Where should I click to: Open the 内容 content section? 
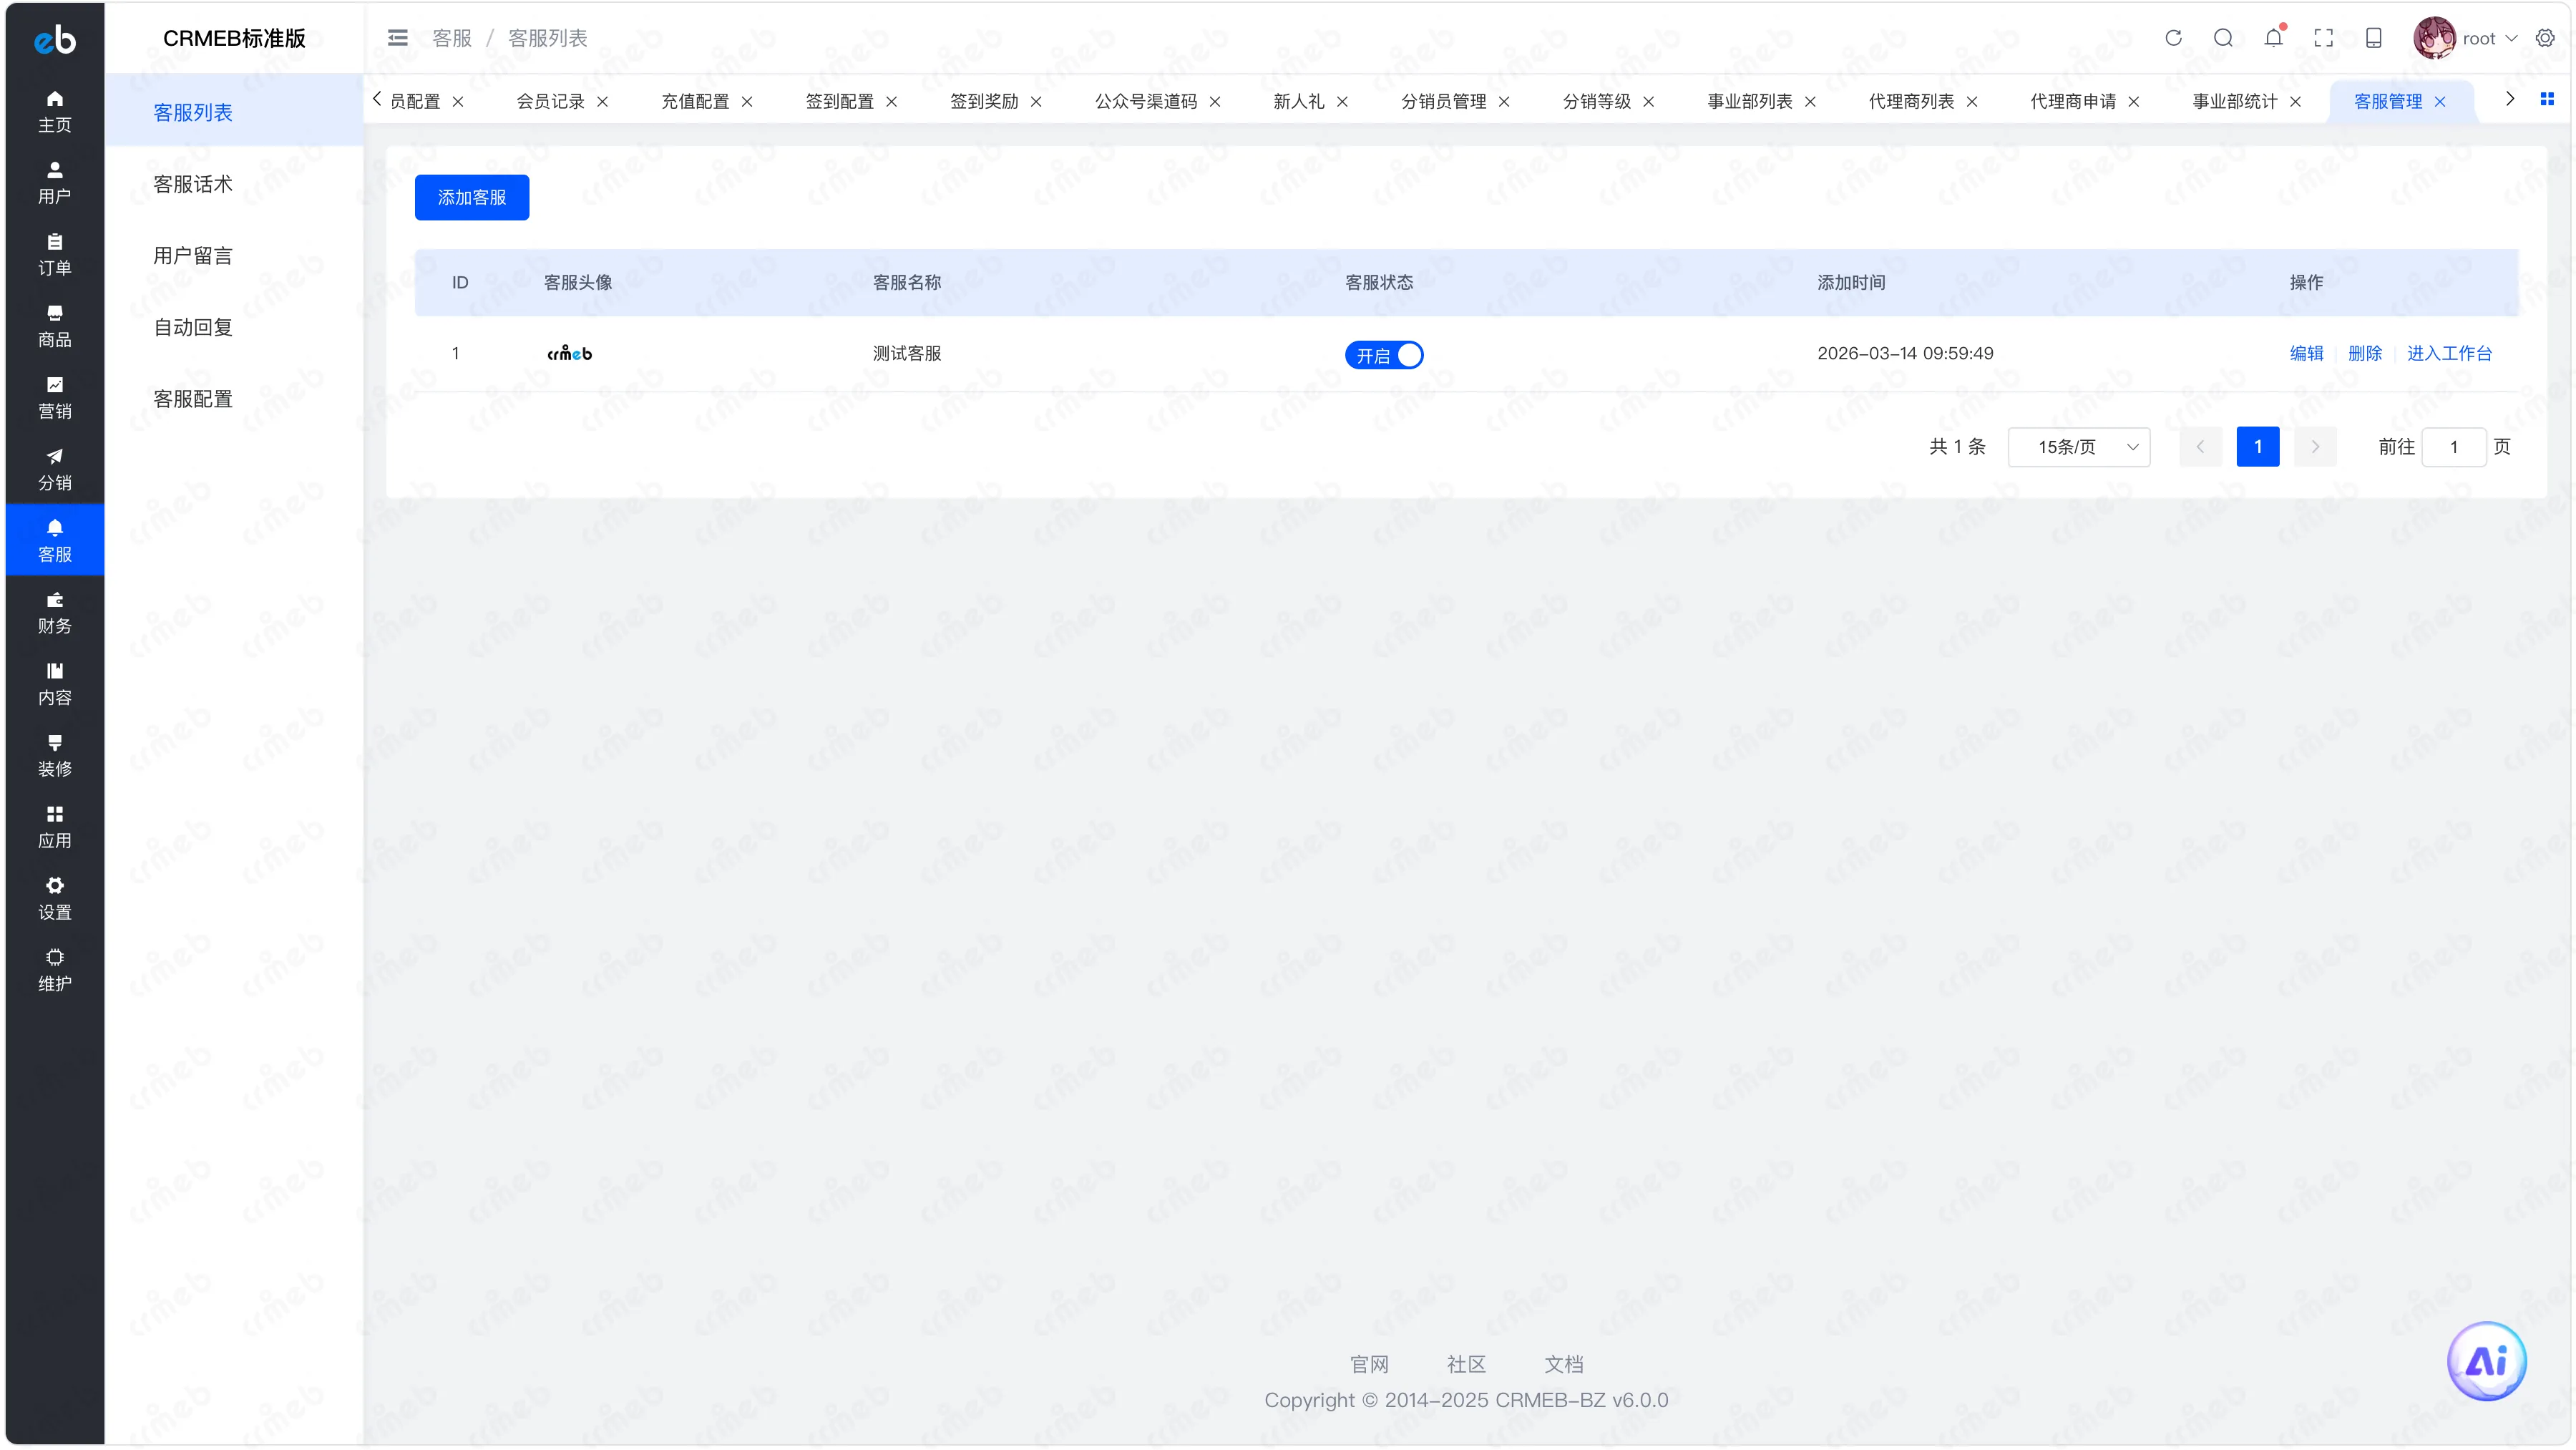(x=55, y=684)
